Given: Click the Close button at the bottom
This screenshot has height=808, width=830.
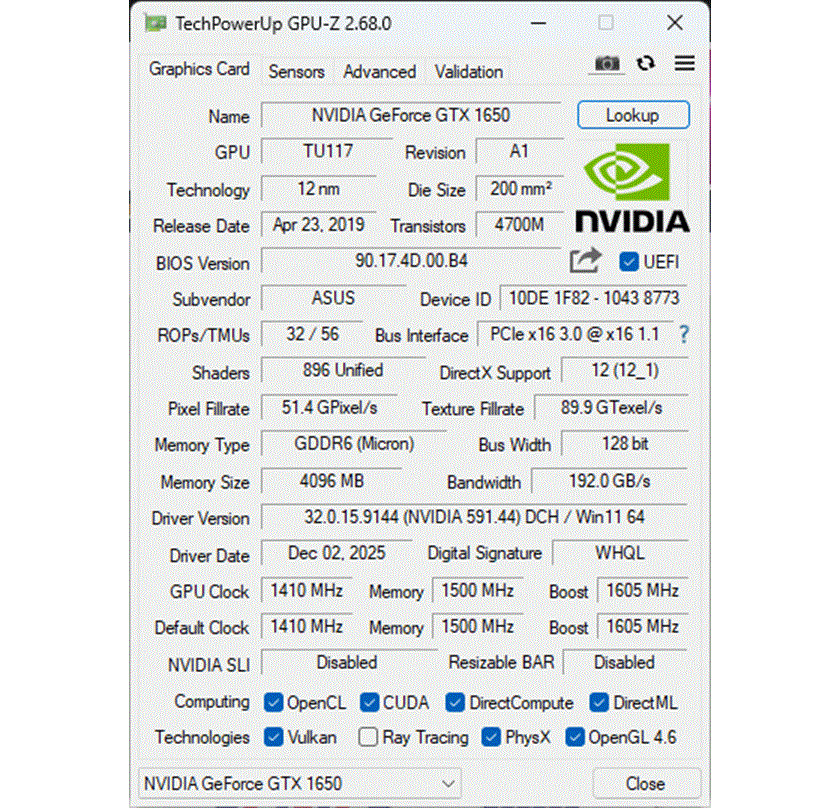Looking at the screenshot, I should pos(646,783).
